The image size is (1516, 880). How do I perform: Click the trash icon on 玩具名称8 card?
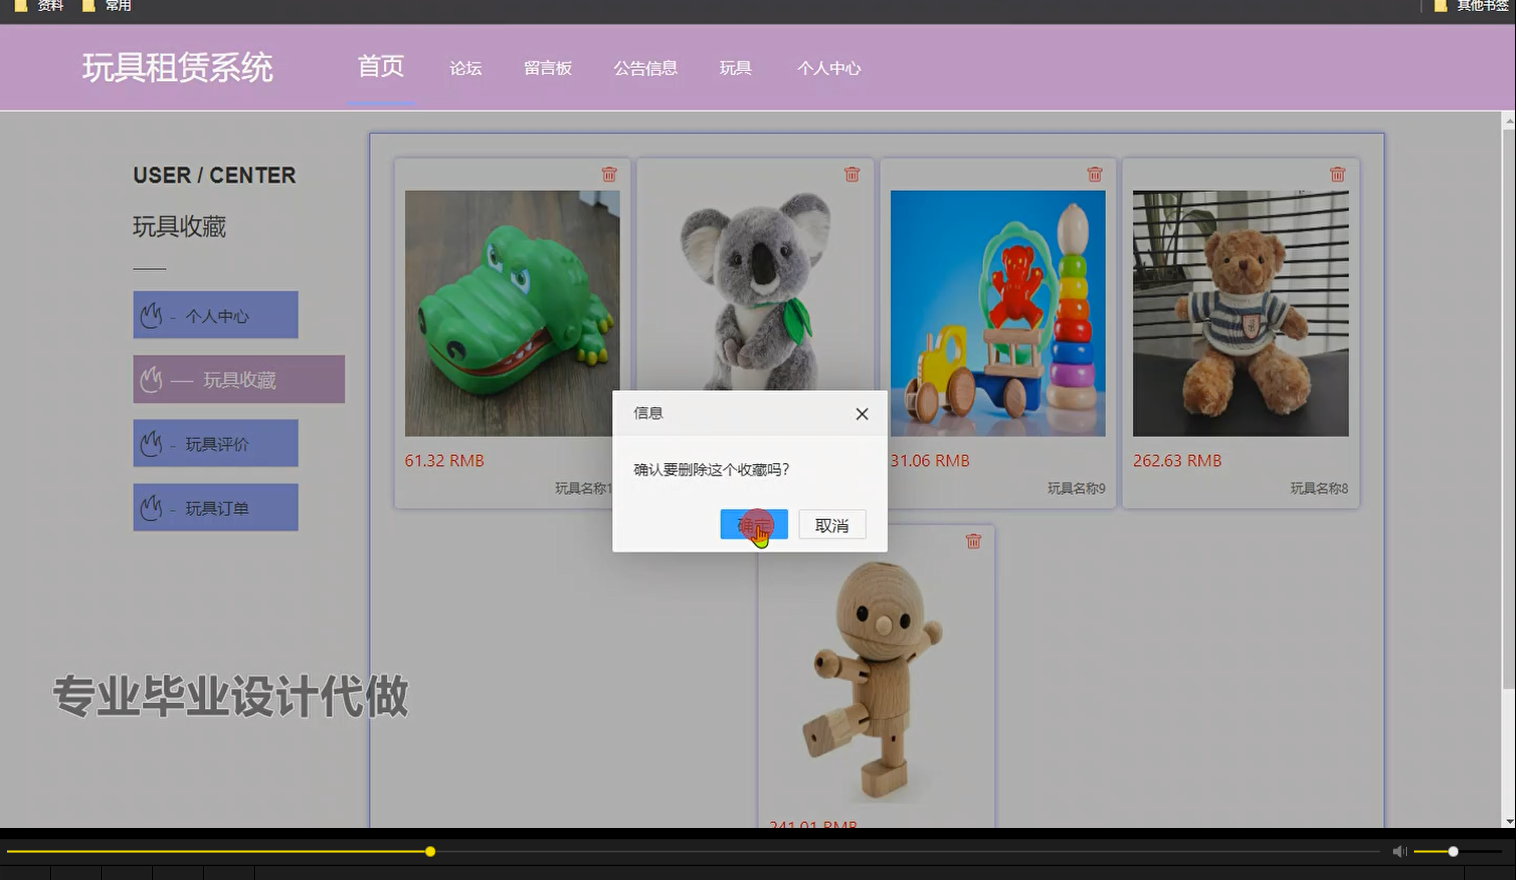tap(1338, 174)
